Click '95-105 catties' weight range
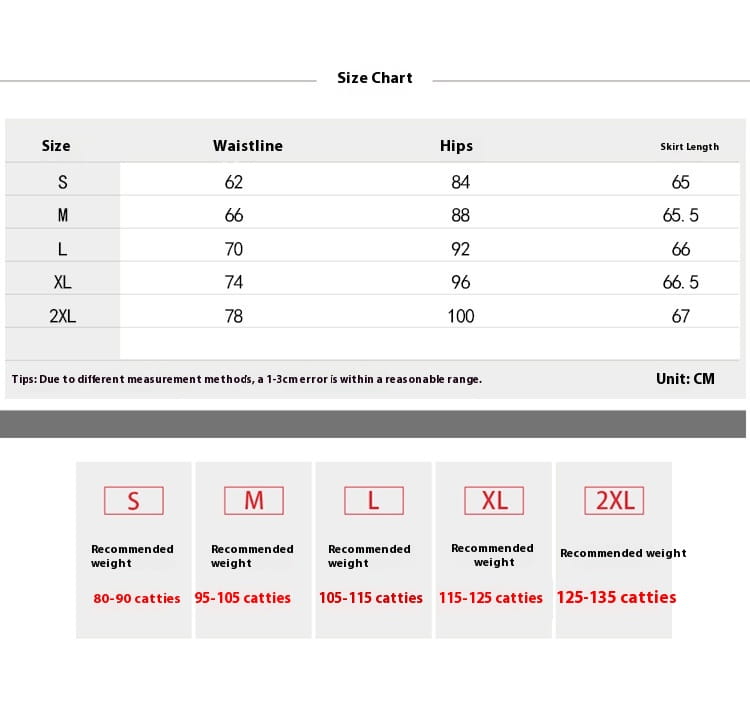The width and height of the screenshot is (750, 719). 243,597
